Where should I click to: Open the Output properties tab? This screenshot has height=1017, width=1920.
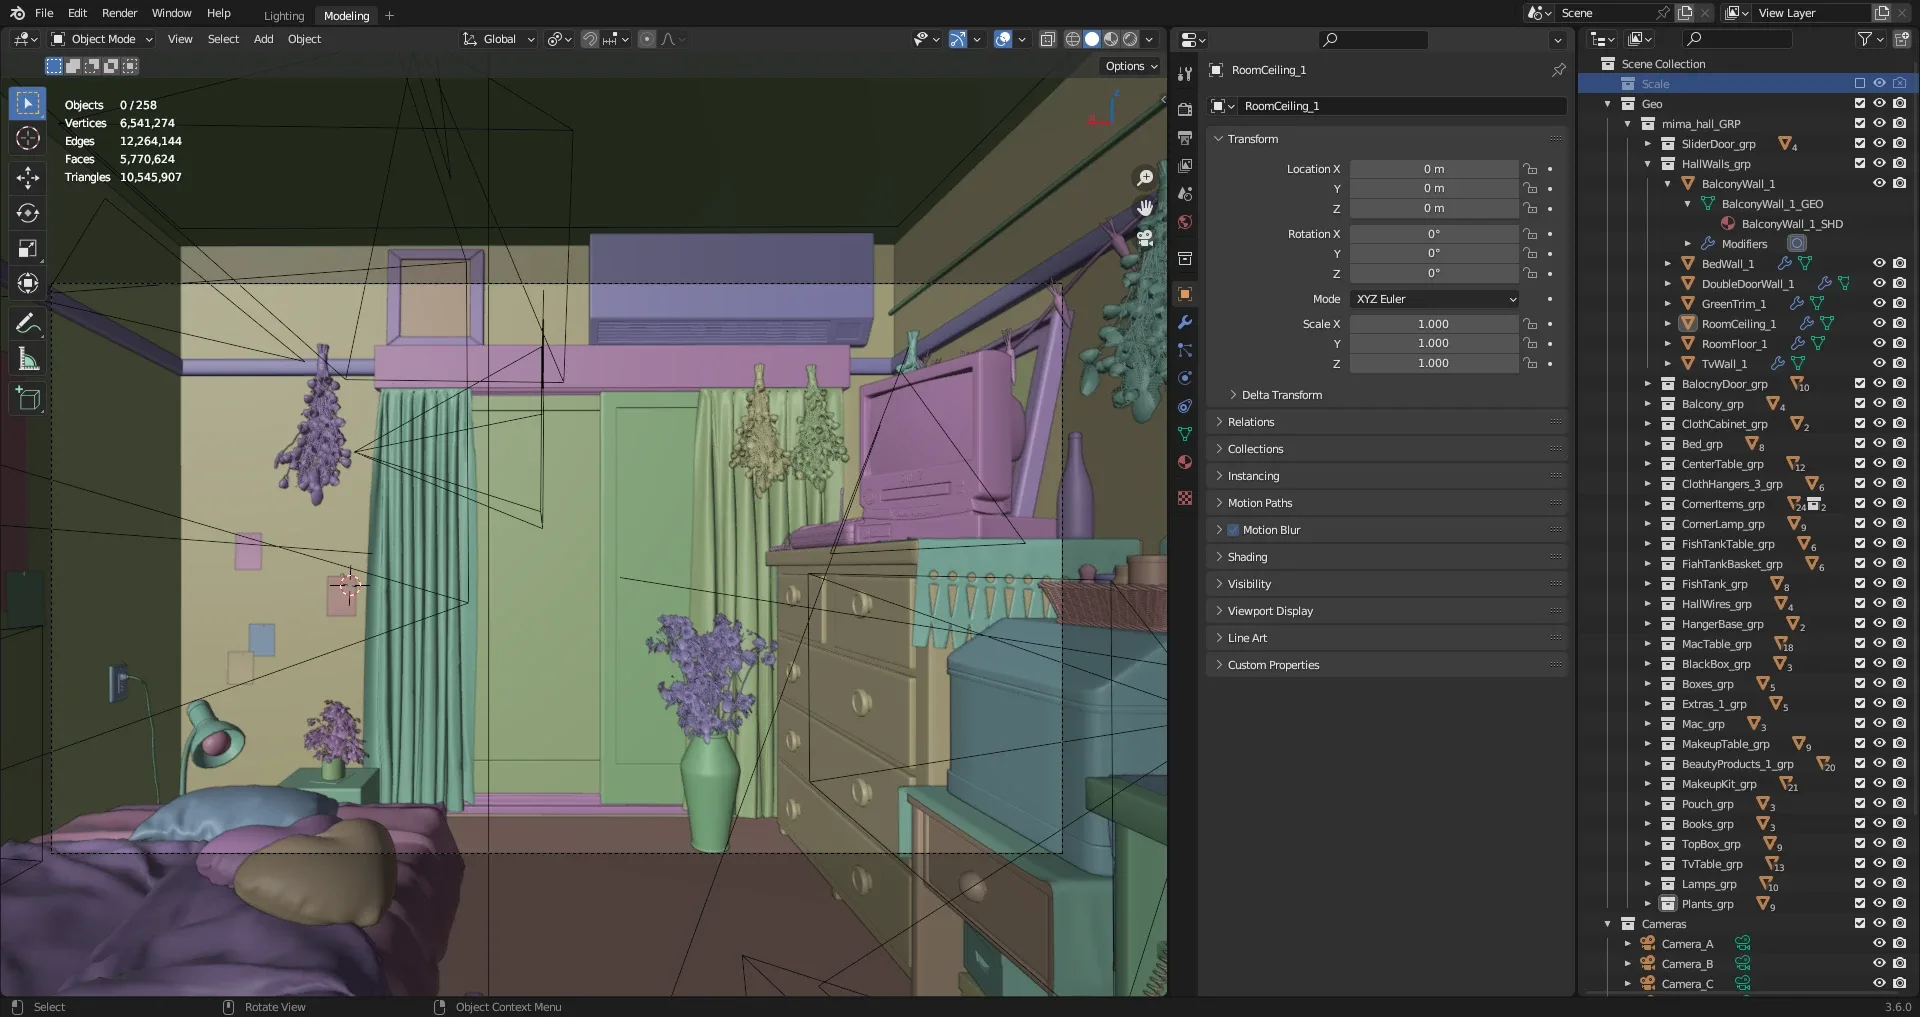pos(1185,137)
